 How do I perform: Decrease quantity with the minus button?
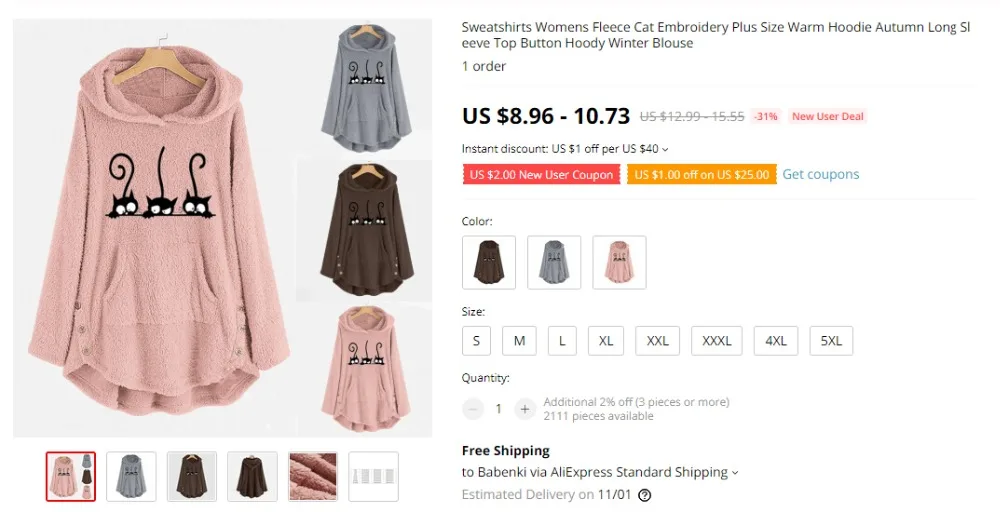tap(473, 409)
